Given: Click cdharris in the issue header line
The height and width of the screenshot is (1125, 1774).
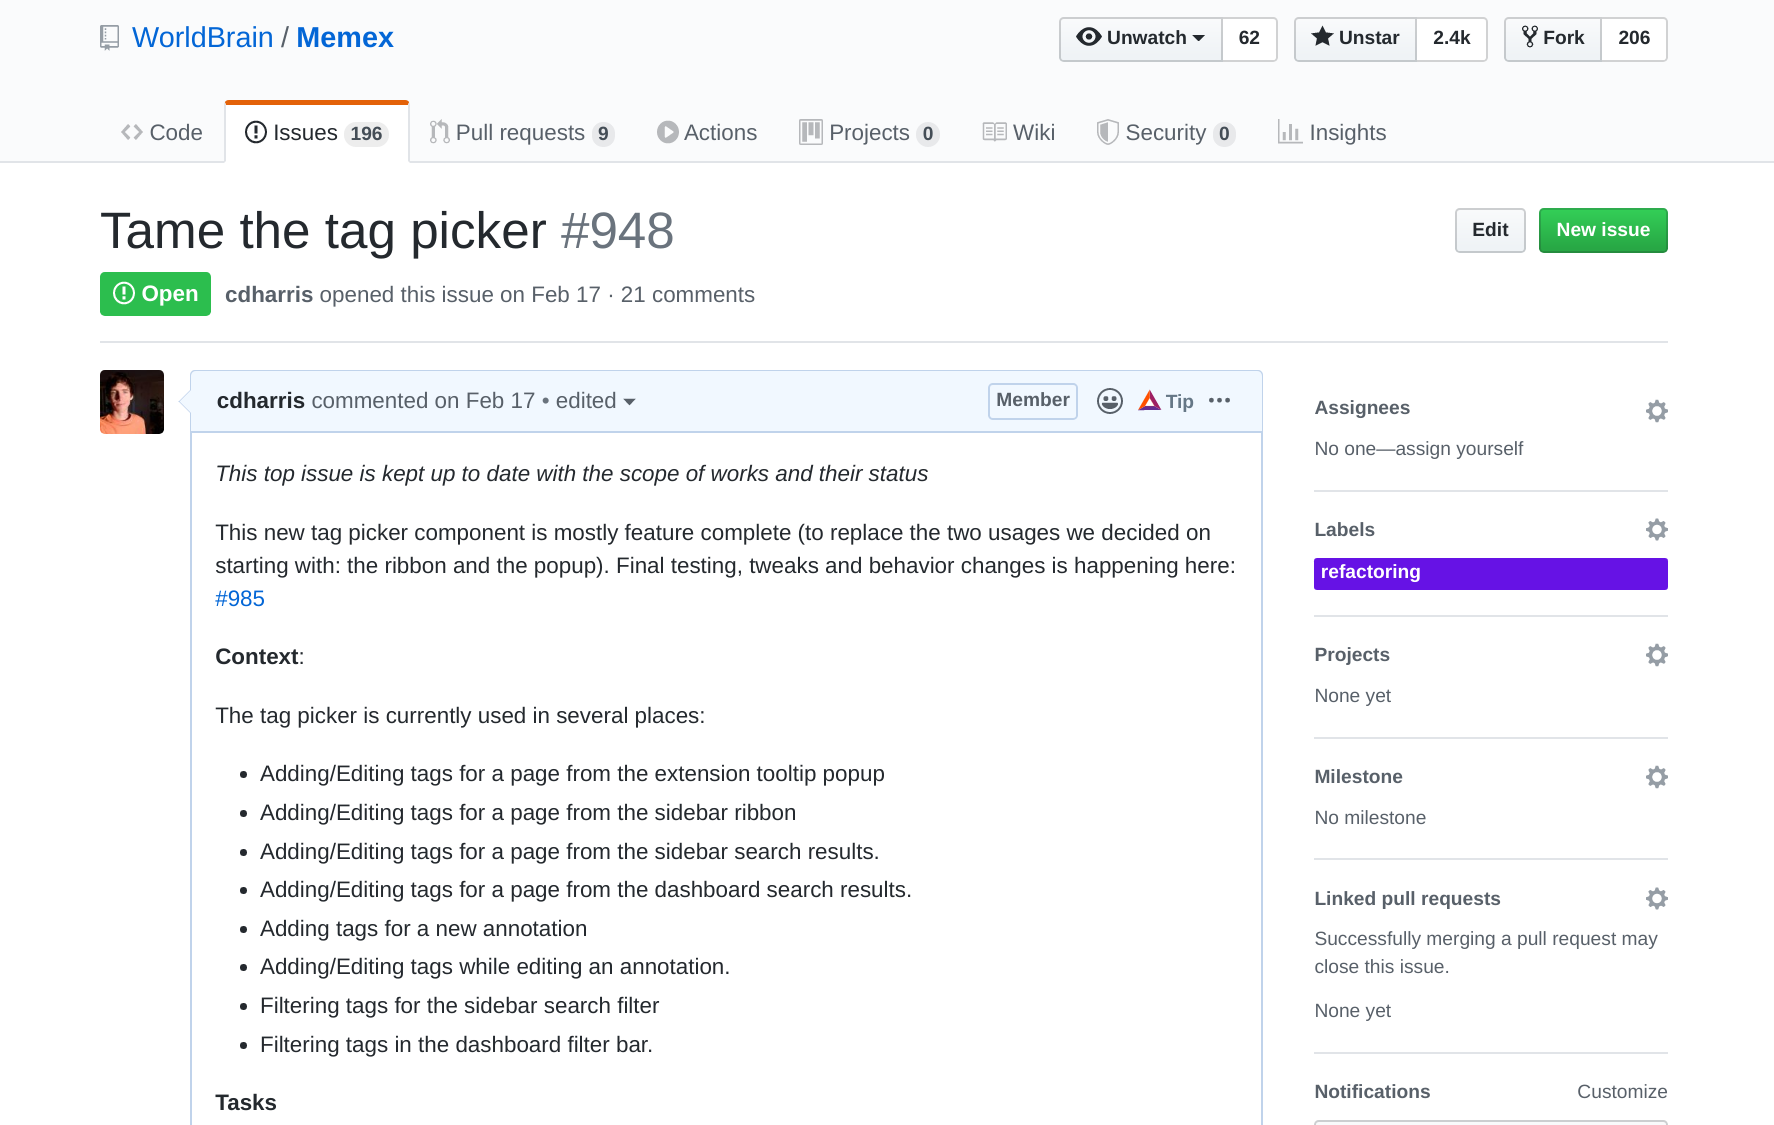Looking at the screenshot, I should (x=269, y=295).
